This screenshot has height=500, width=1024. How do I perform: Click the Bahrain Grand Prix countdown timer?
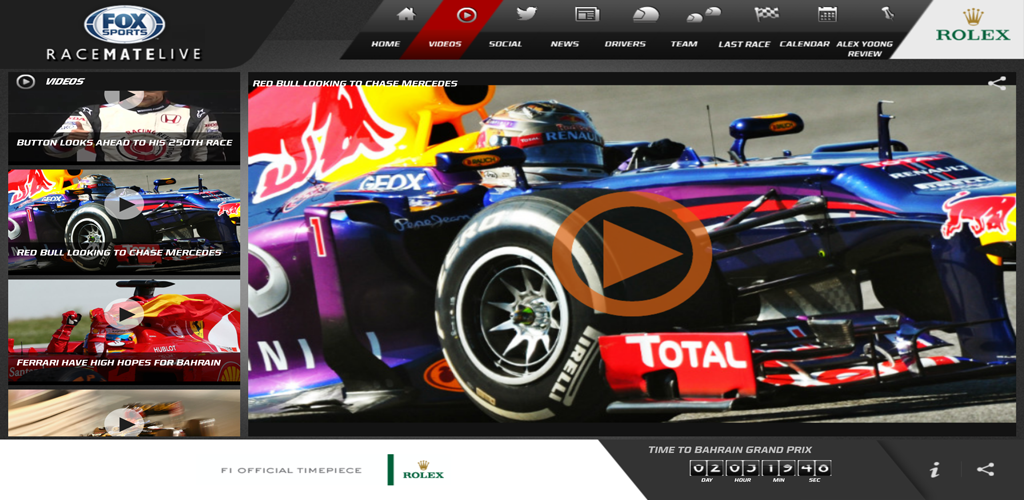click(x=760, y=471)
